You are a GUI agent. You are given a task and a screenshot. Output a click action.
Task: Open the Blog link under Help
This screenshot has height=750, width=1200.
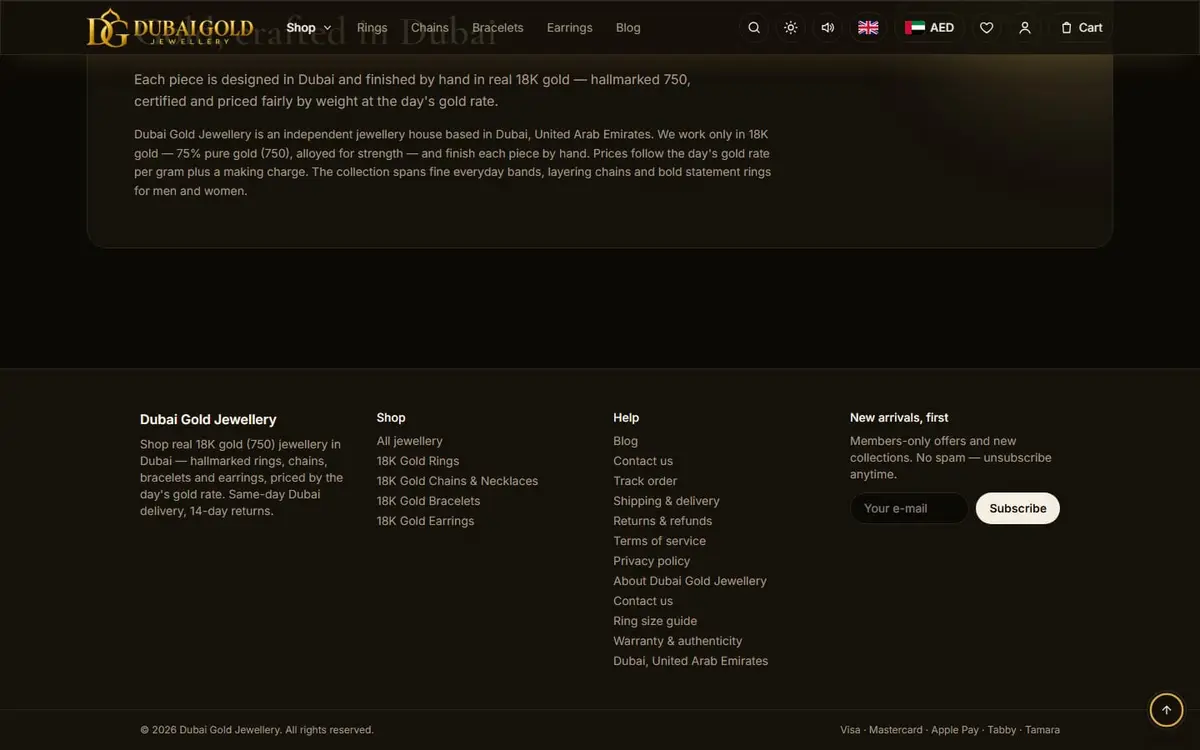click(x=625, y=441)
